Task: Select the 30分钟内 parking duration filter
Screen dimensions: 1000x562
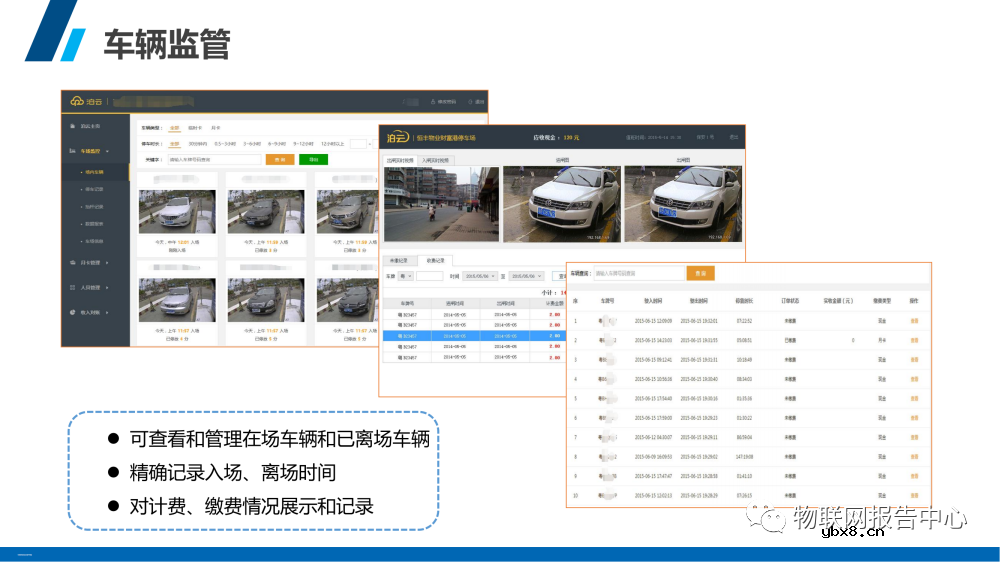Action: (x=198, y=143)
